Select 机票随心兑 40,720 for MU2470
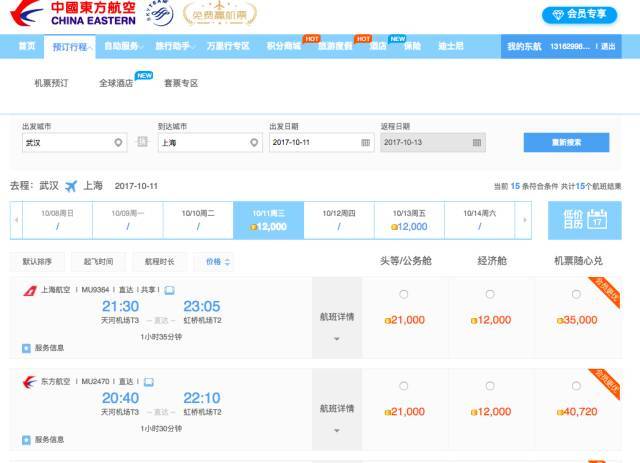The width and height of the screenshot is (640, 463). (x=576, y=386)
